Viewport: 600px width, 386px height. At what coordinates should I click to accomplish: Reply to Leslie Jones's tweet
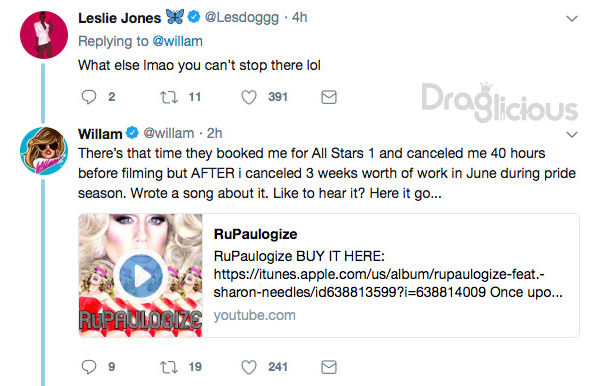click(89, 97)
